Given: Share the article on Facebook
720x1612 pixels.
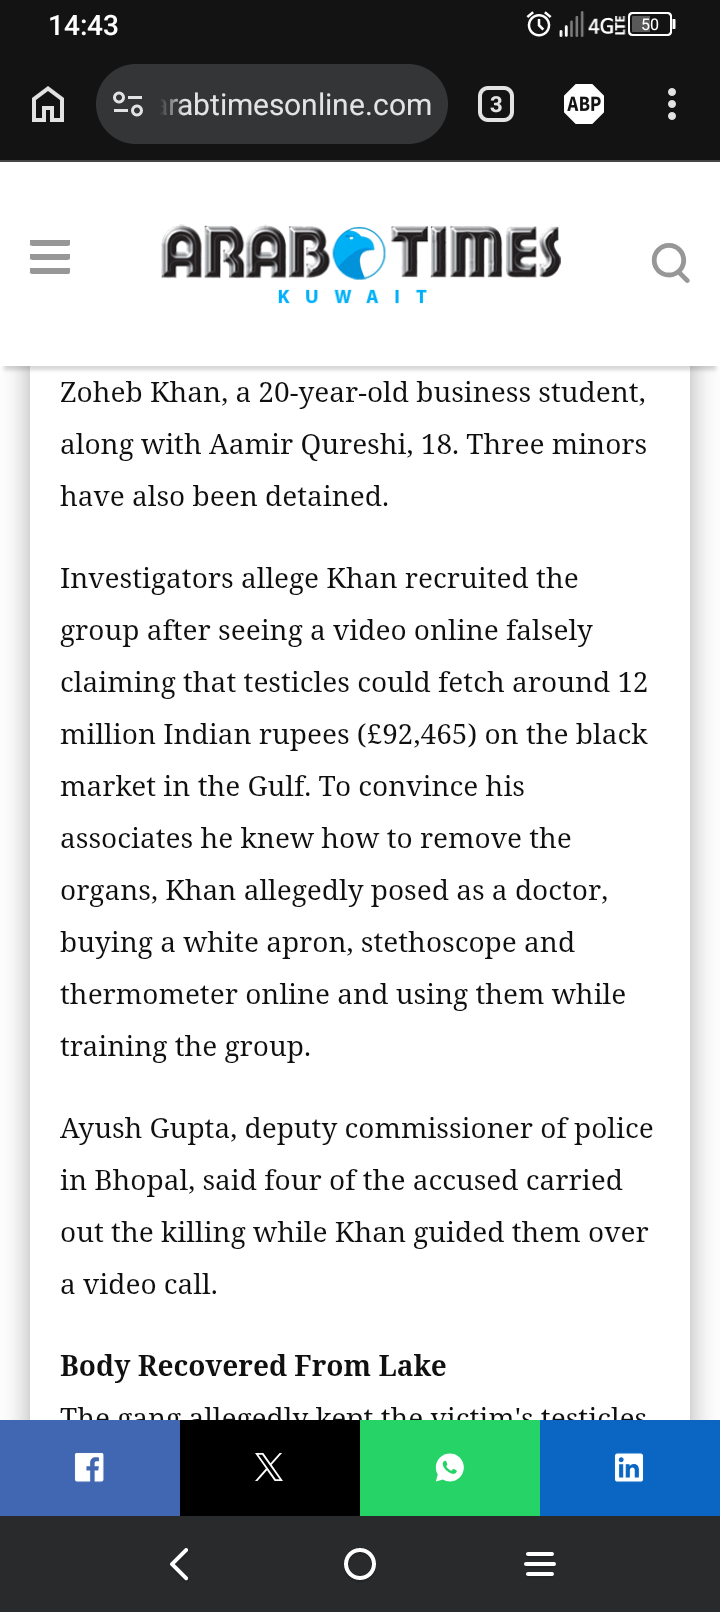Looking at the screenshot, I should (90, 1468).
